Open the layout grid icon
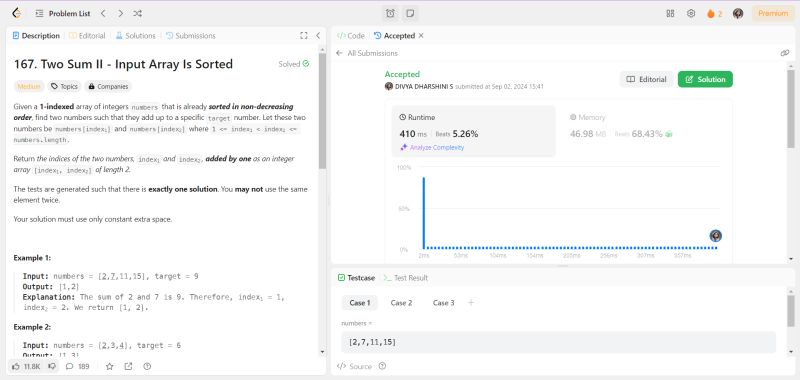 pos(670,14)
